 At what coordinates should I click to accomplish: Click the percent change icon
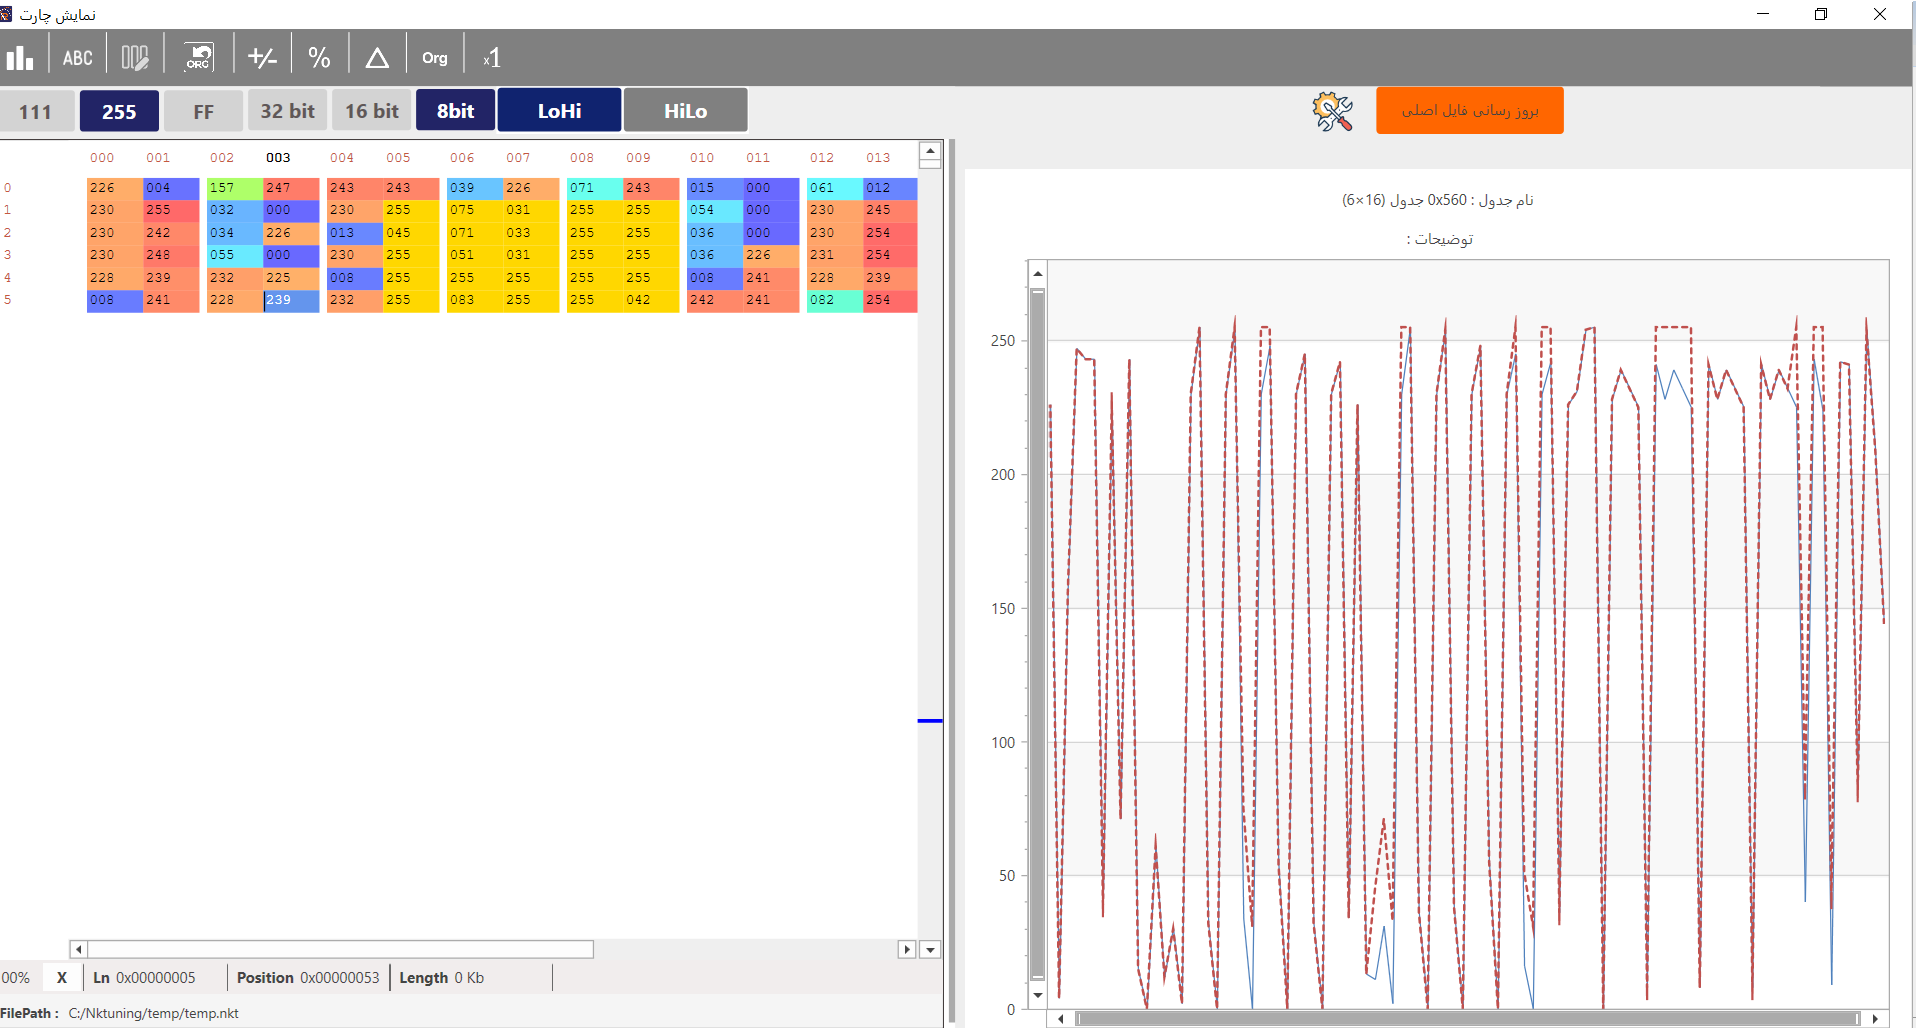(319, 58)
